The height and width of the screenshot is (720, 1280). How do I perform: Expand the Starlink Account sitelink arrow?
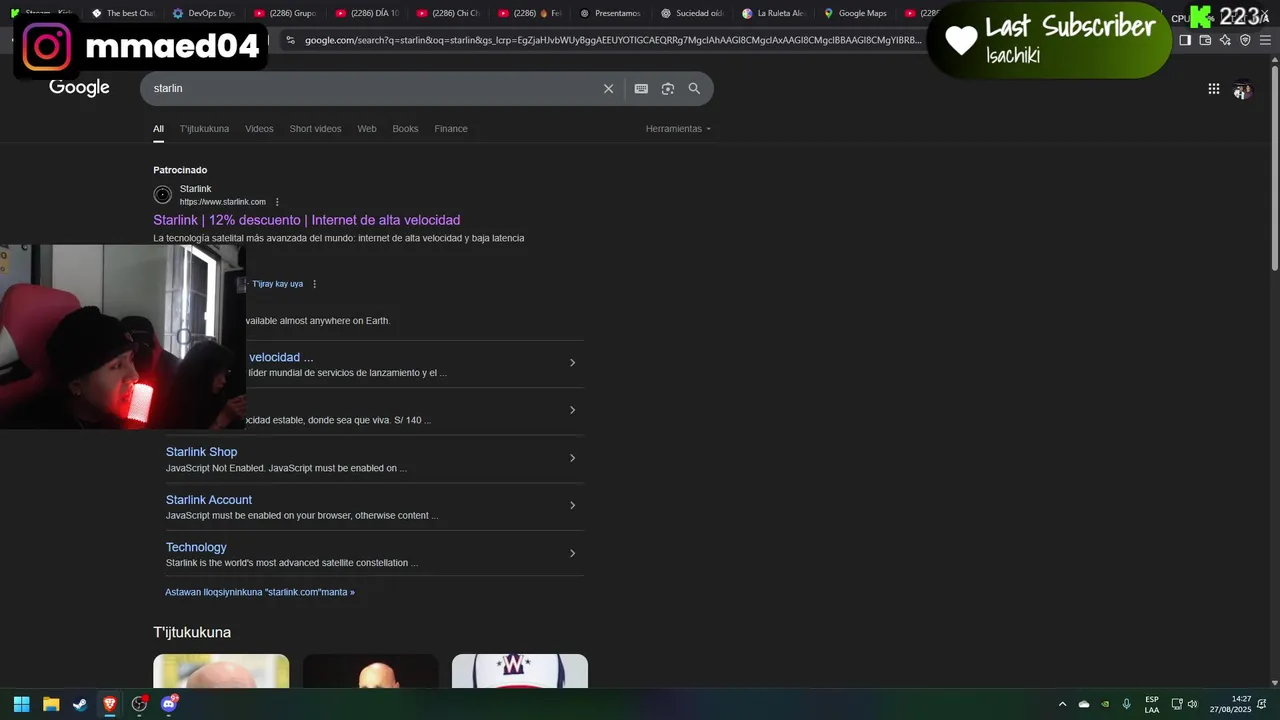[x=572, y=505]
